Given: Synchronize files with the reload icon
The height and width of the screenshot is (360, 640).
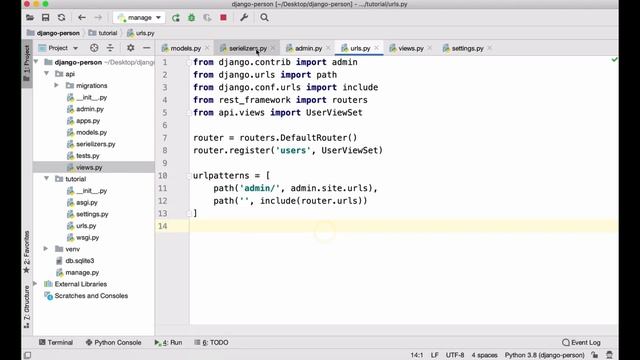Looking at the screenshot, I should [x=61, y=18].
